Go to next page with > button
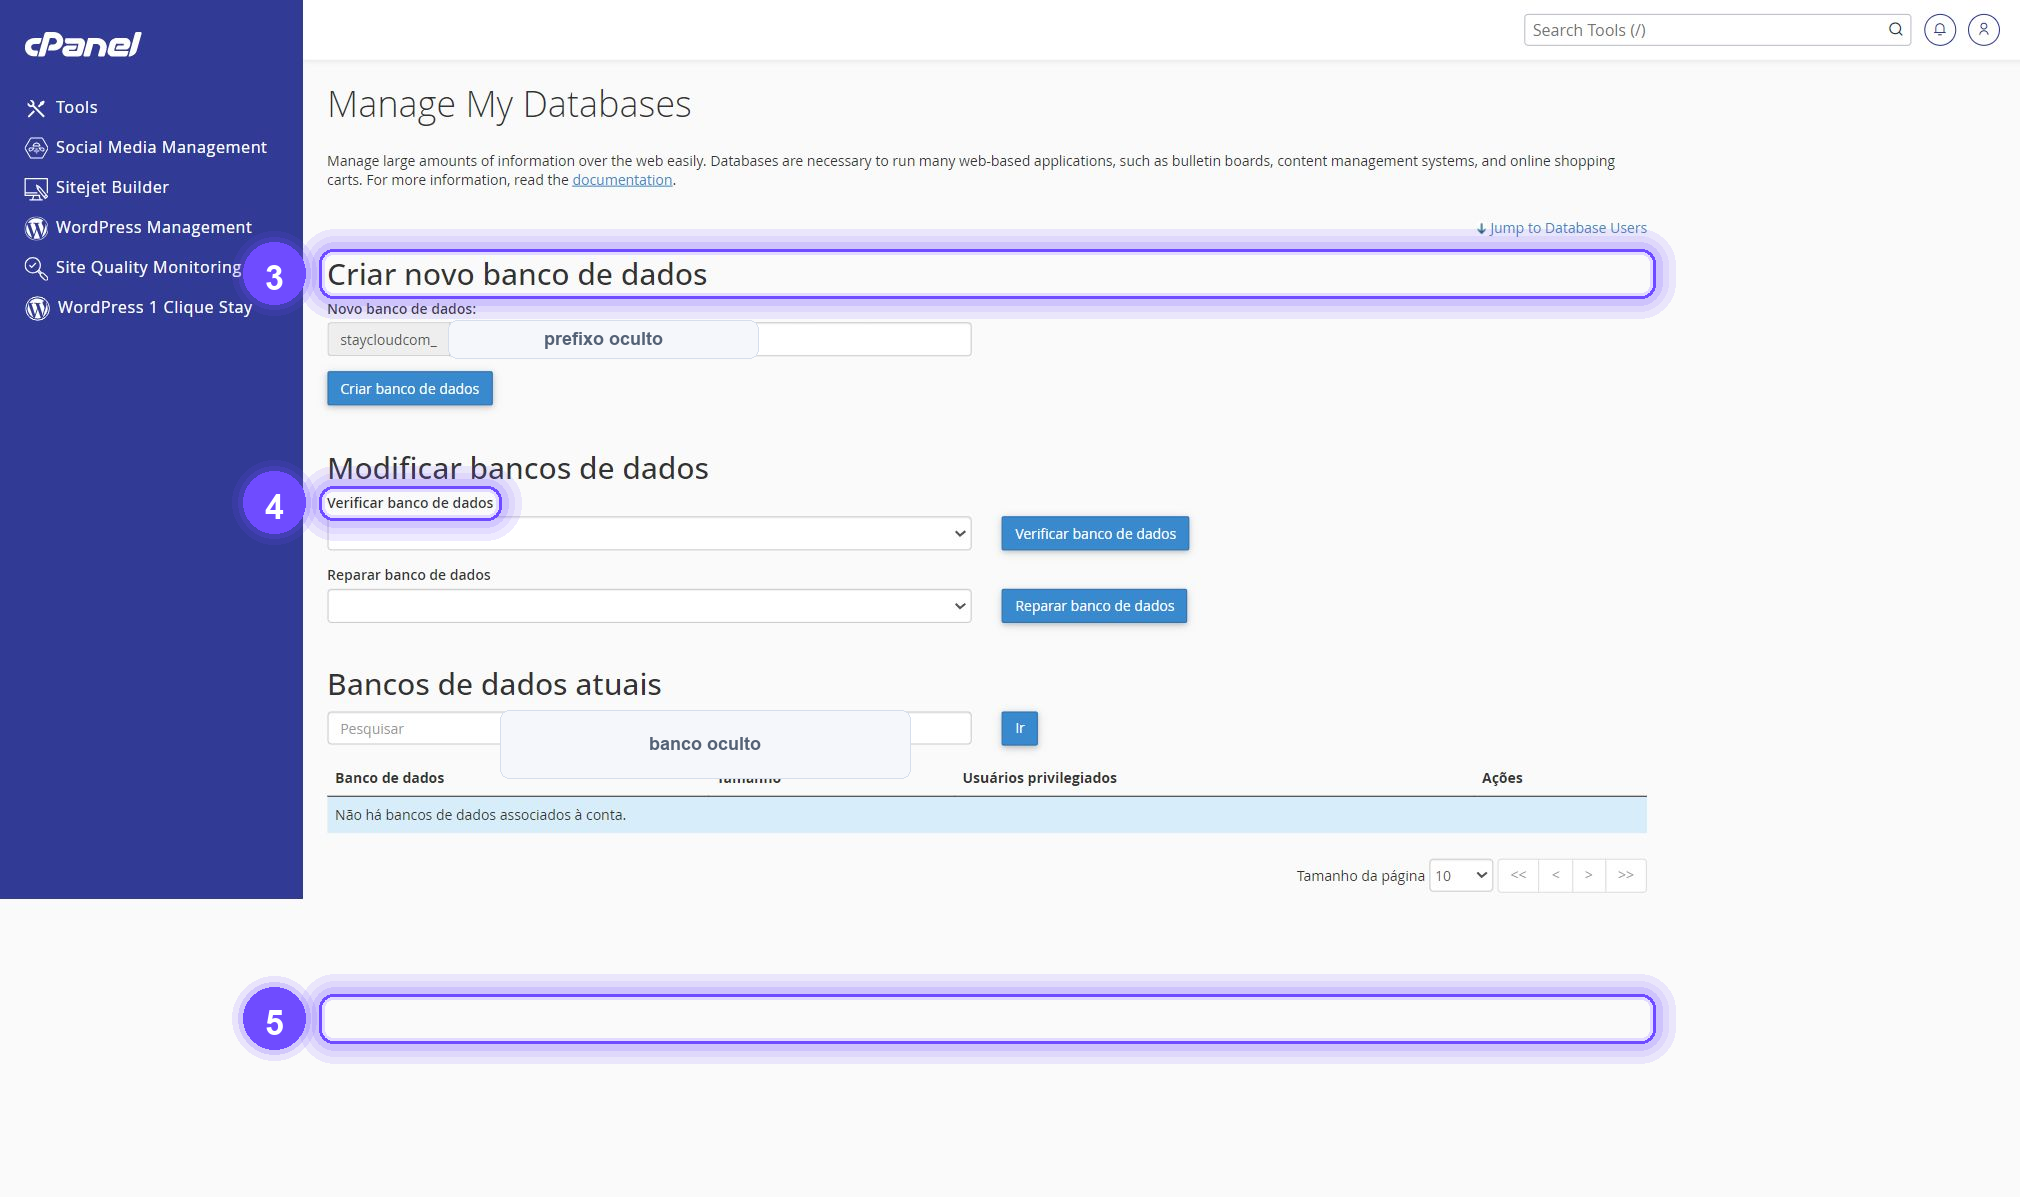 (x=1589, y=876)
